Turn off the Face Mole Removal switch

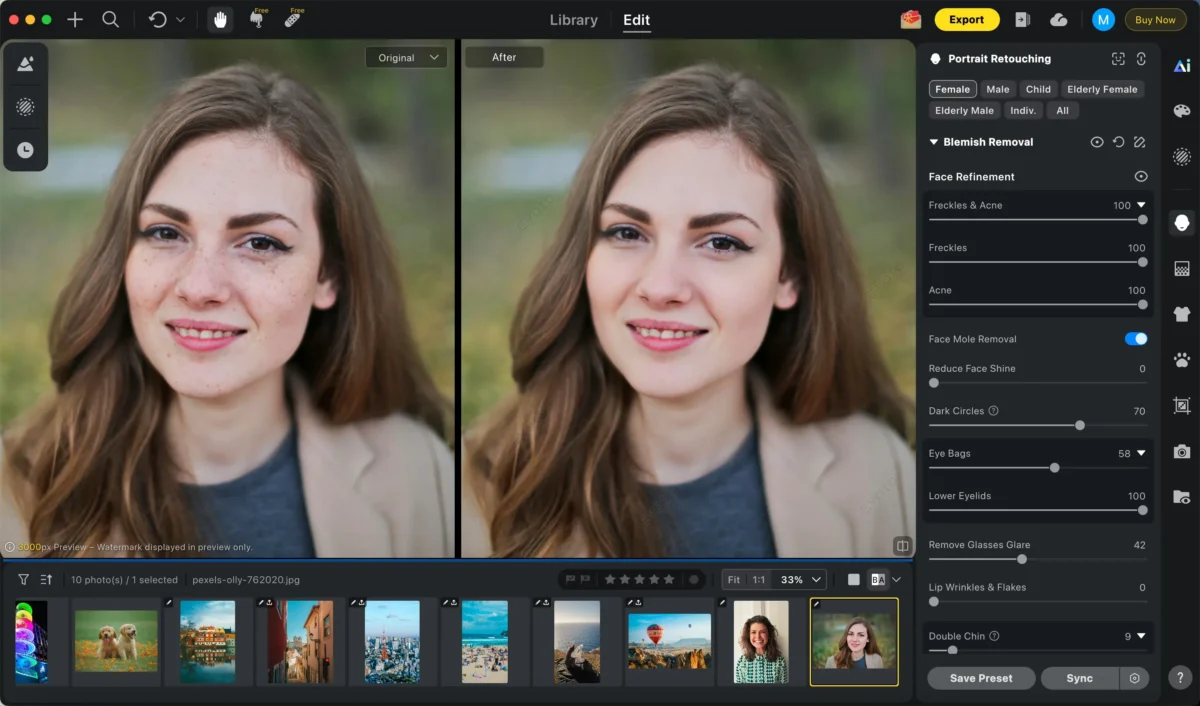[1135, 339]
